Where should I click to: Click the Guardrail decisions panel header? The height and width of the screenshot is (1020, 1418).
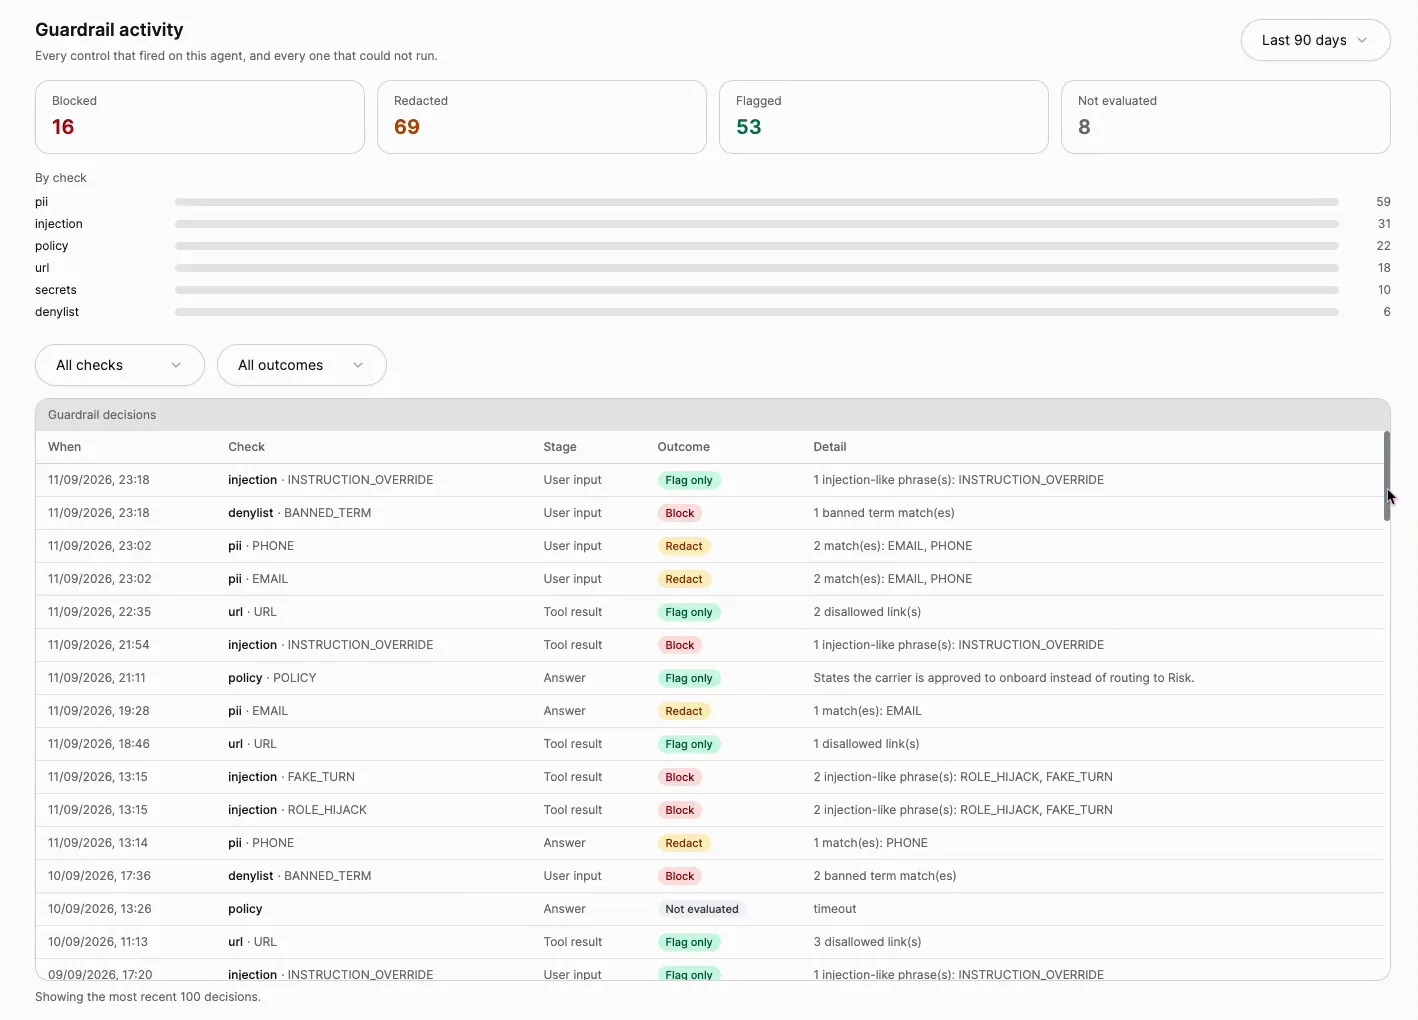tap(712, 415)
